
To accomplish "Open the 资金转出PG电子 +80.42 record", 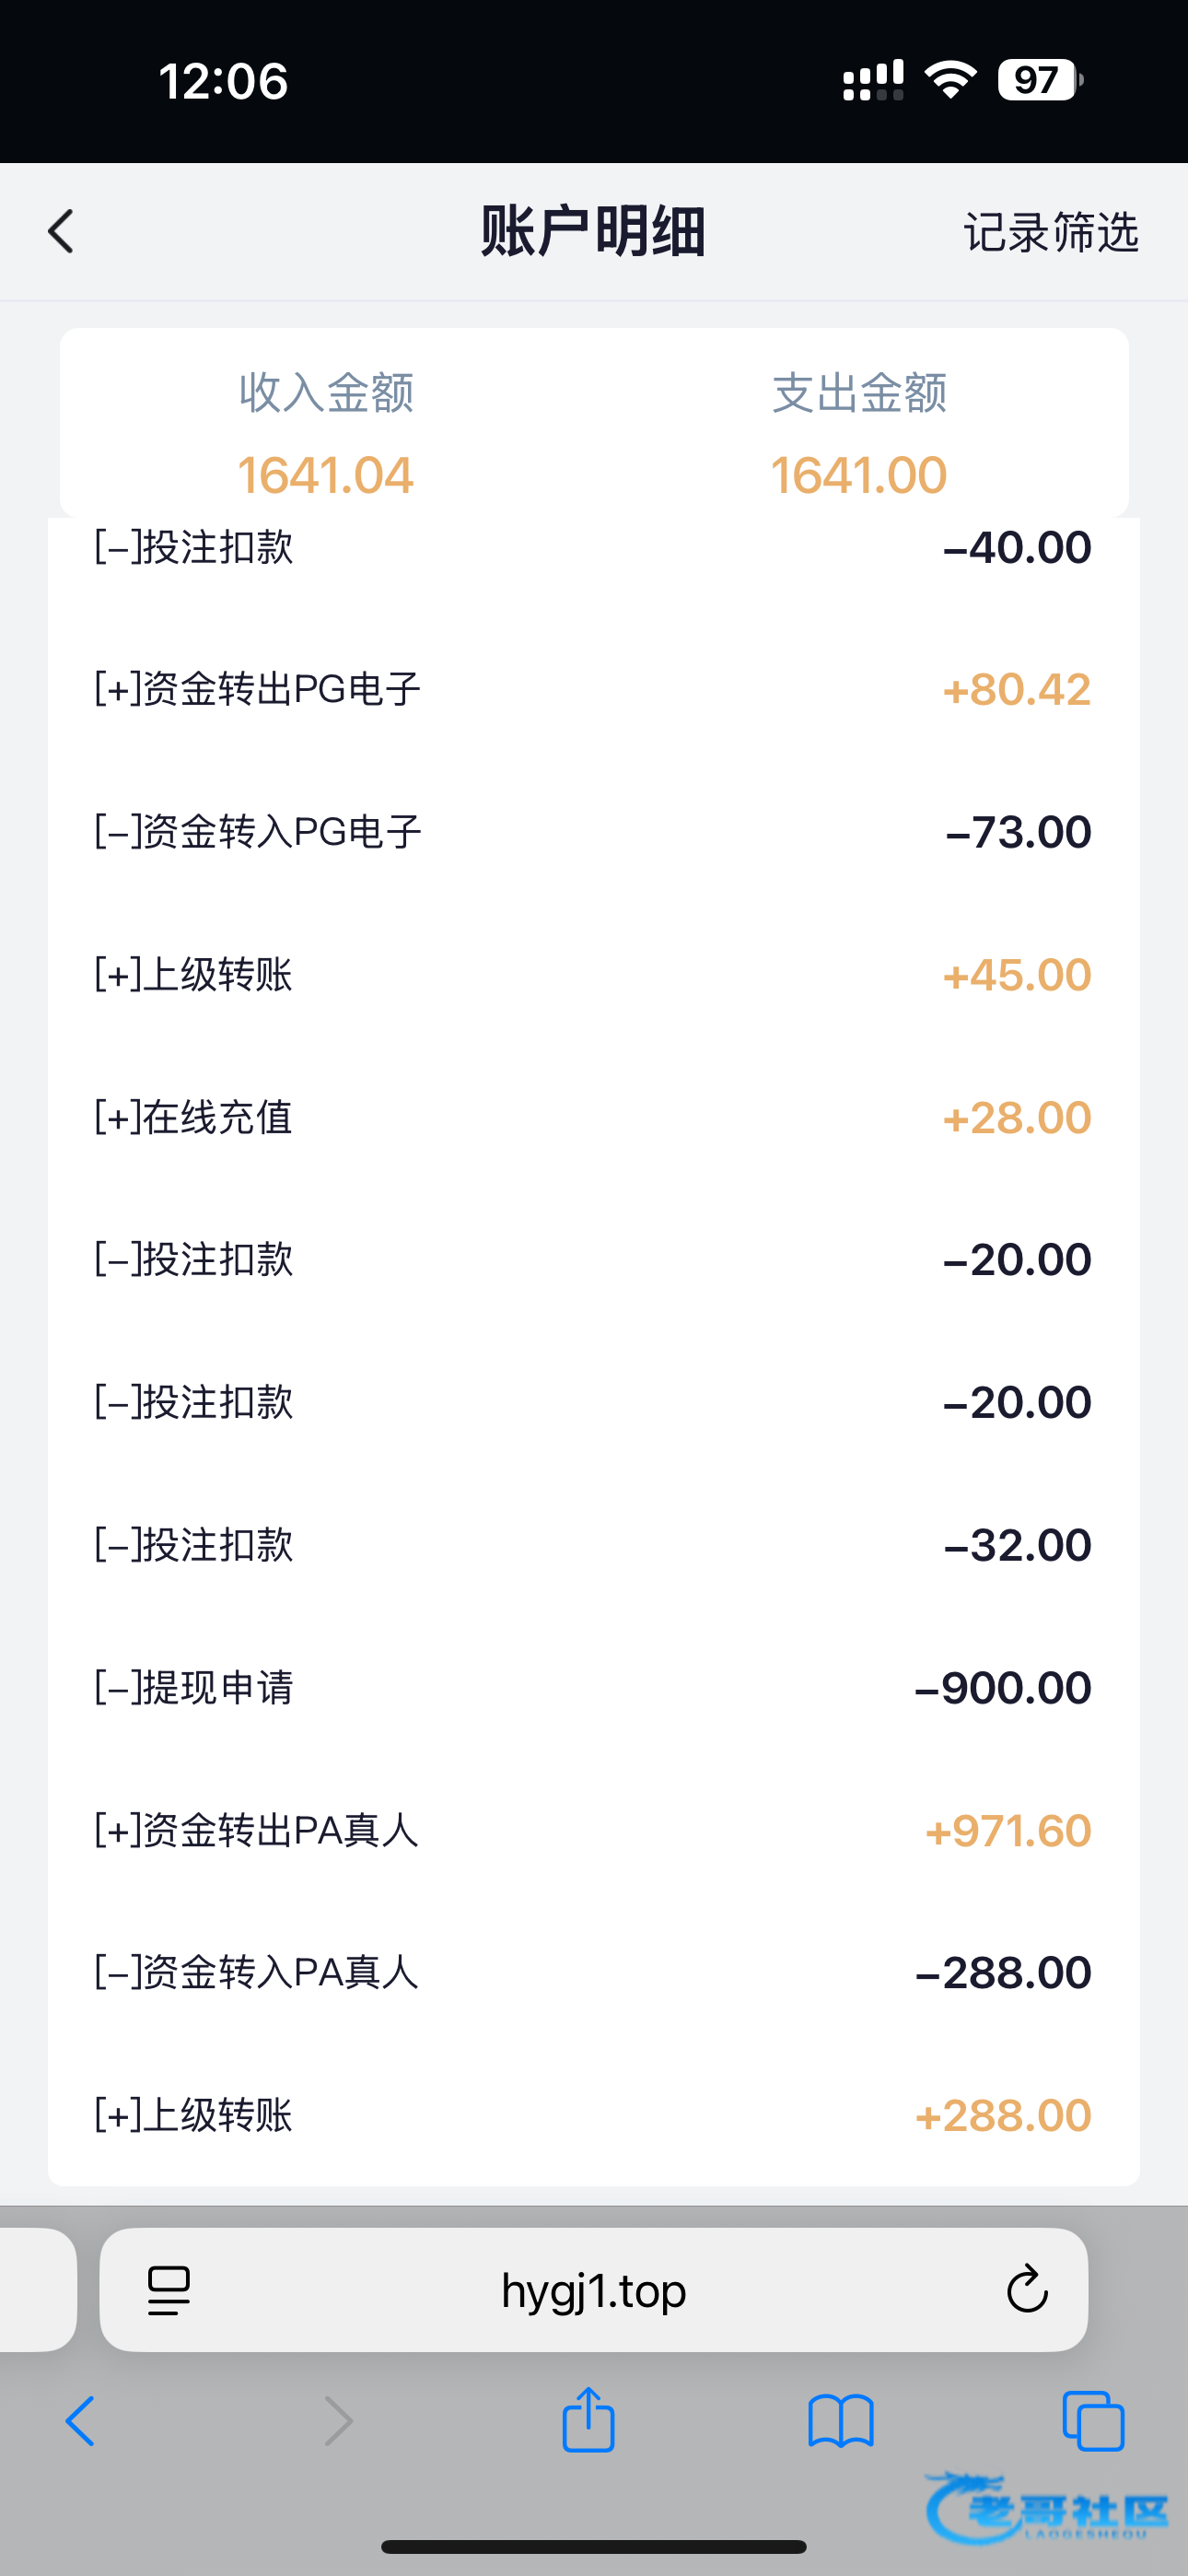I will (x=594, y=689).
